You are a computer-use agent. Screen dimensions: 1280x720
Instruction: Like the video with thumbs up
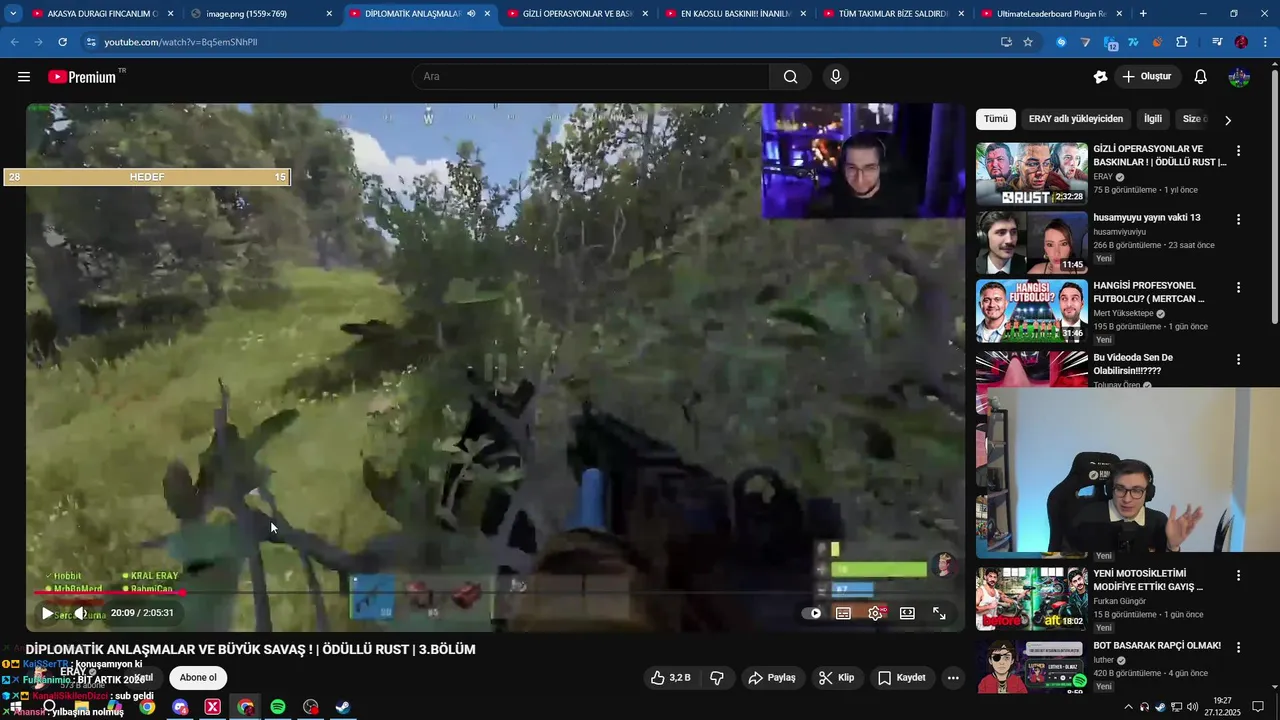tap(670, 678)
